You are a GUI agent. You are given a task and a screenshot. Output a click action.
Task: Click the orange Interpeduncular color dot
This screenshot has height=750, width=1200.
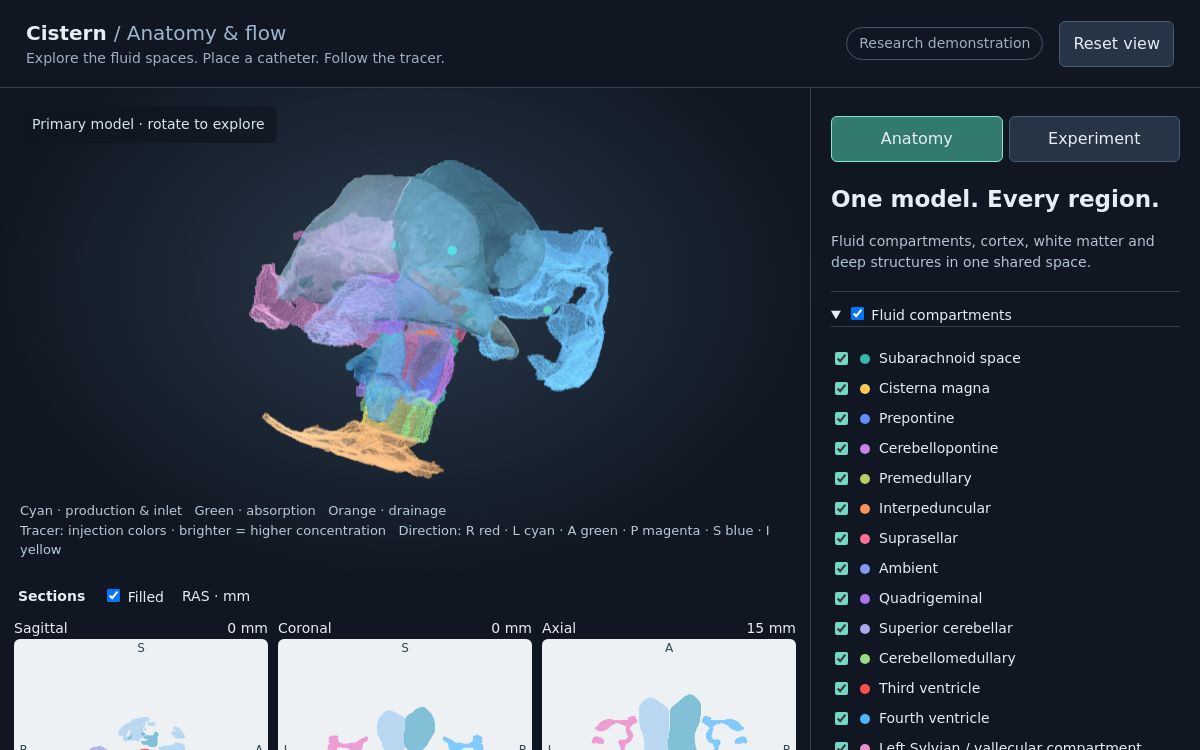click(865, 509)
